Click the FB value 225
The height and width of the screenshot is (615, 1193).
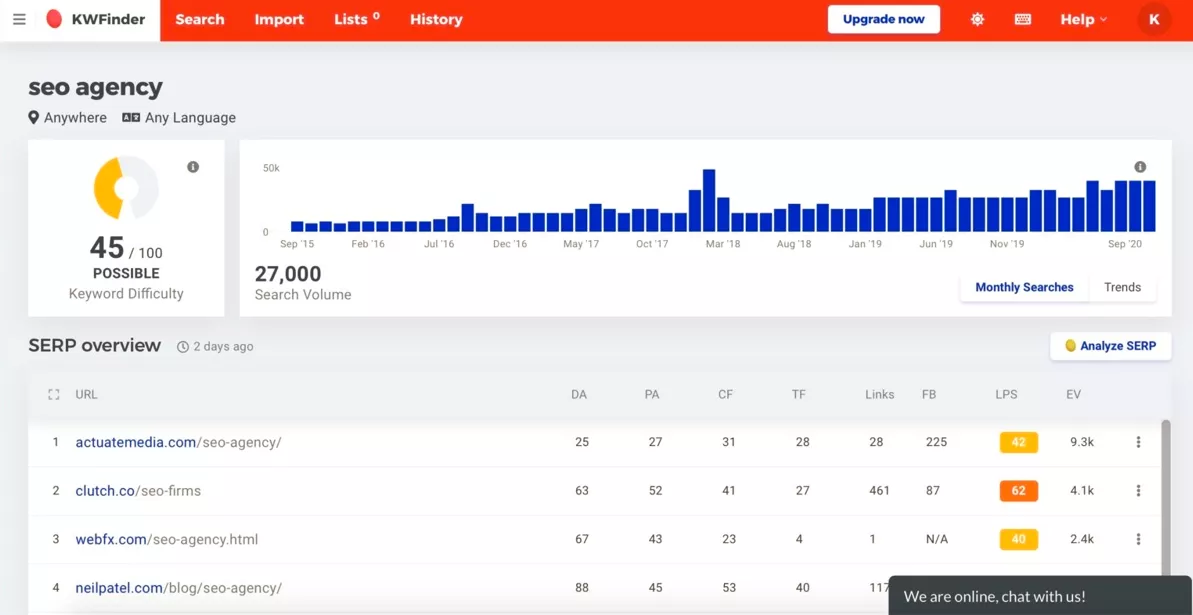937,442
